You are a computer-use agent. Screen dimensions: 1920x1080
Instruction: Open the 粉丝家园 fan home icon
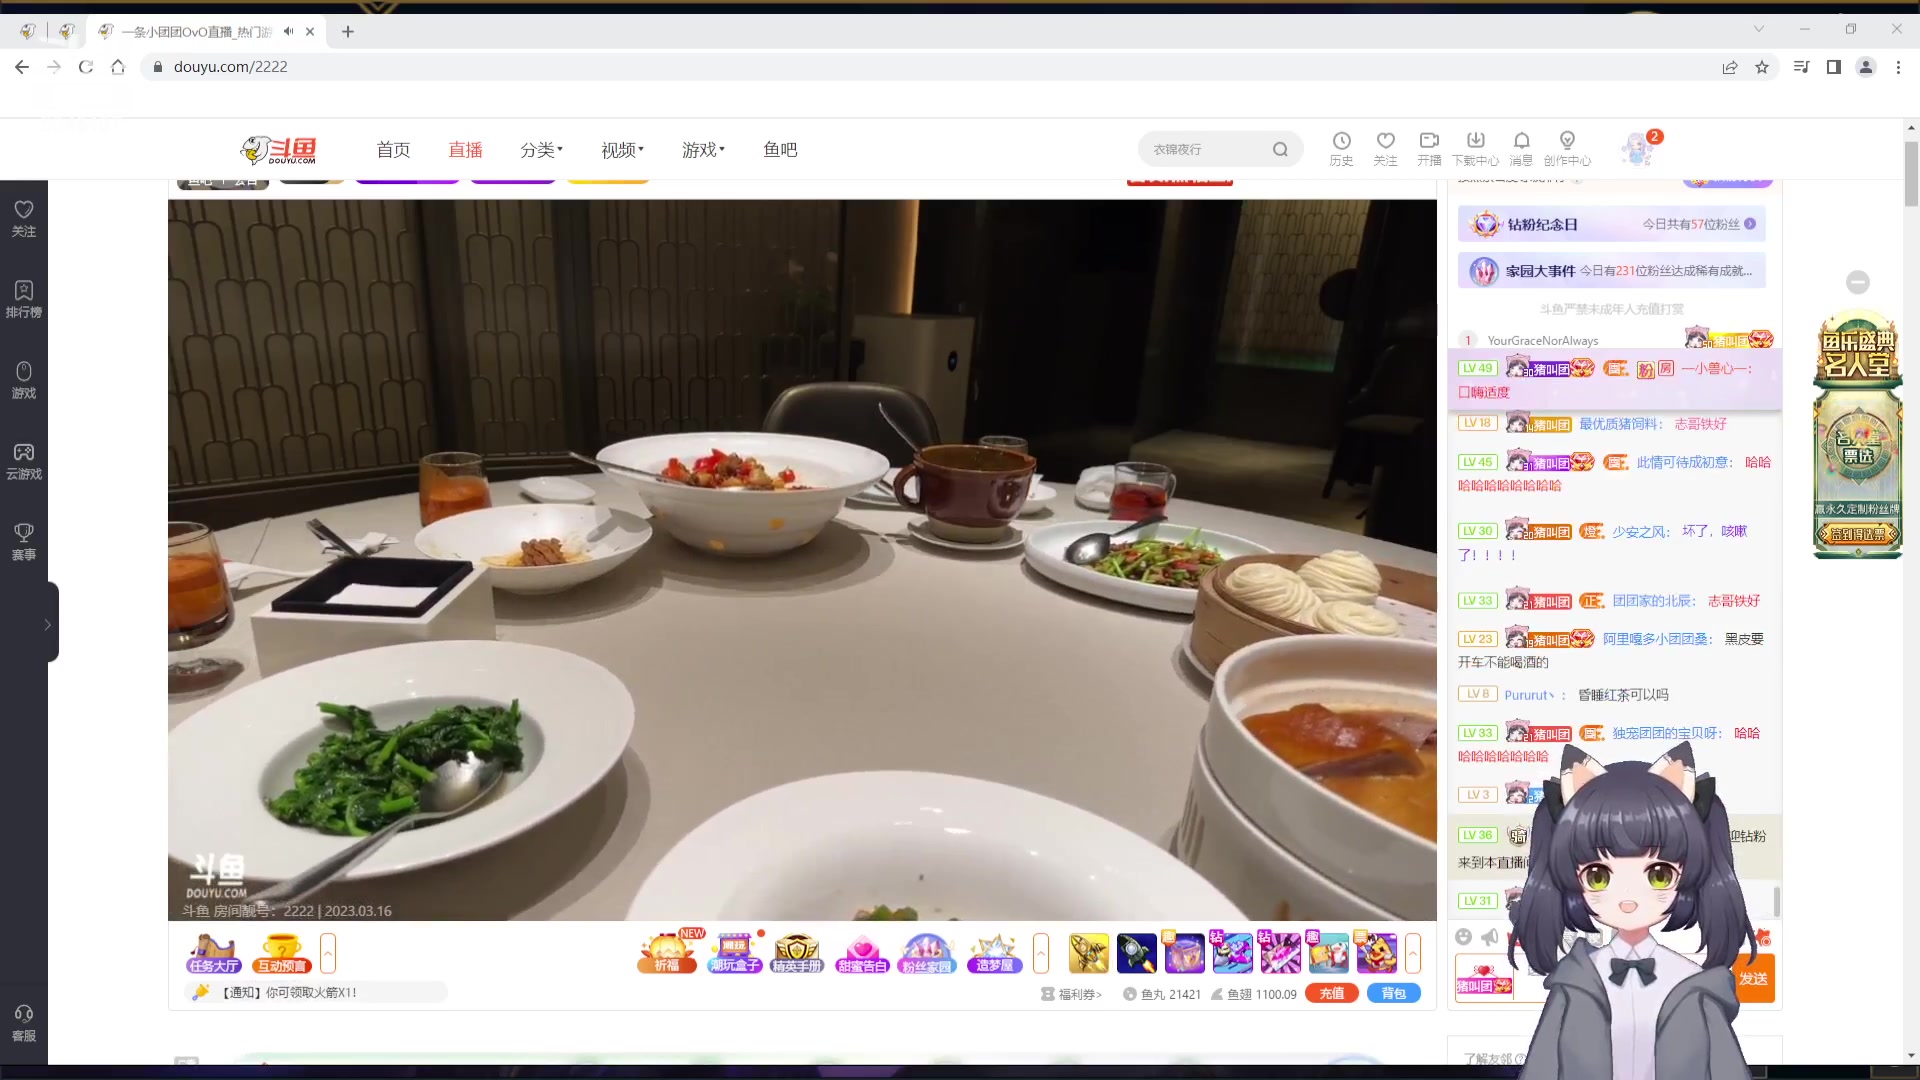point(927,953)
